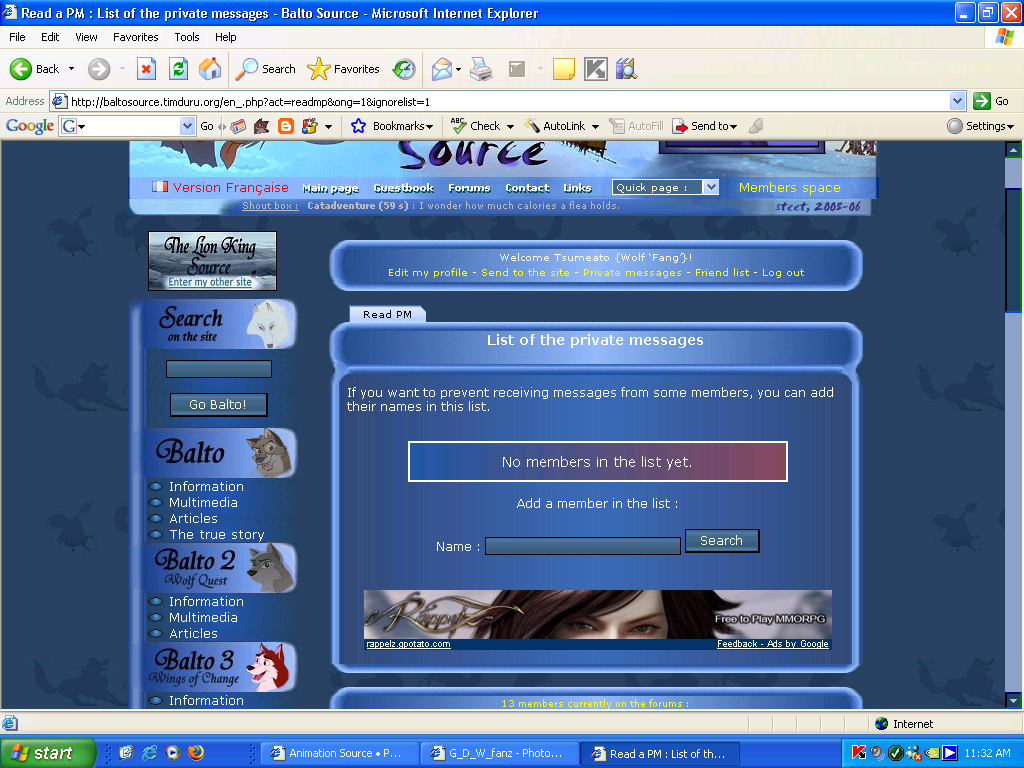Screen dimensions: 1024x768
Task: Click the Mail envelope icon
Action: pyautogui.click(x=441, y=69)
